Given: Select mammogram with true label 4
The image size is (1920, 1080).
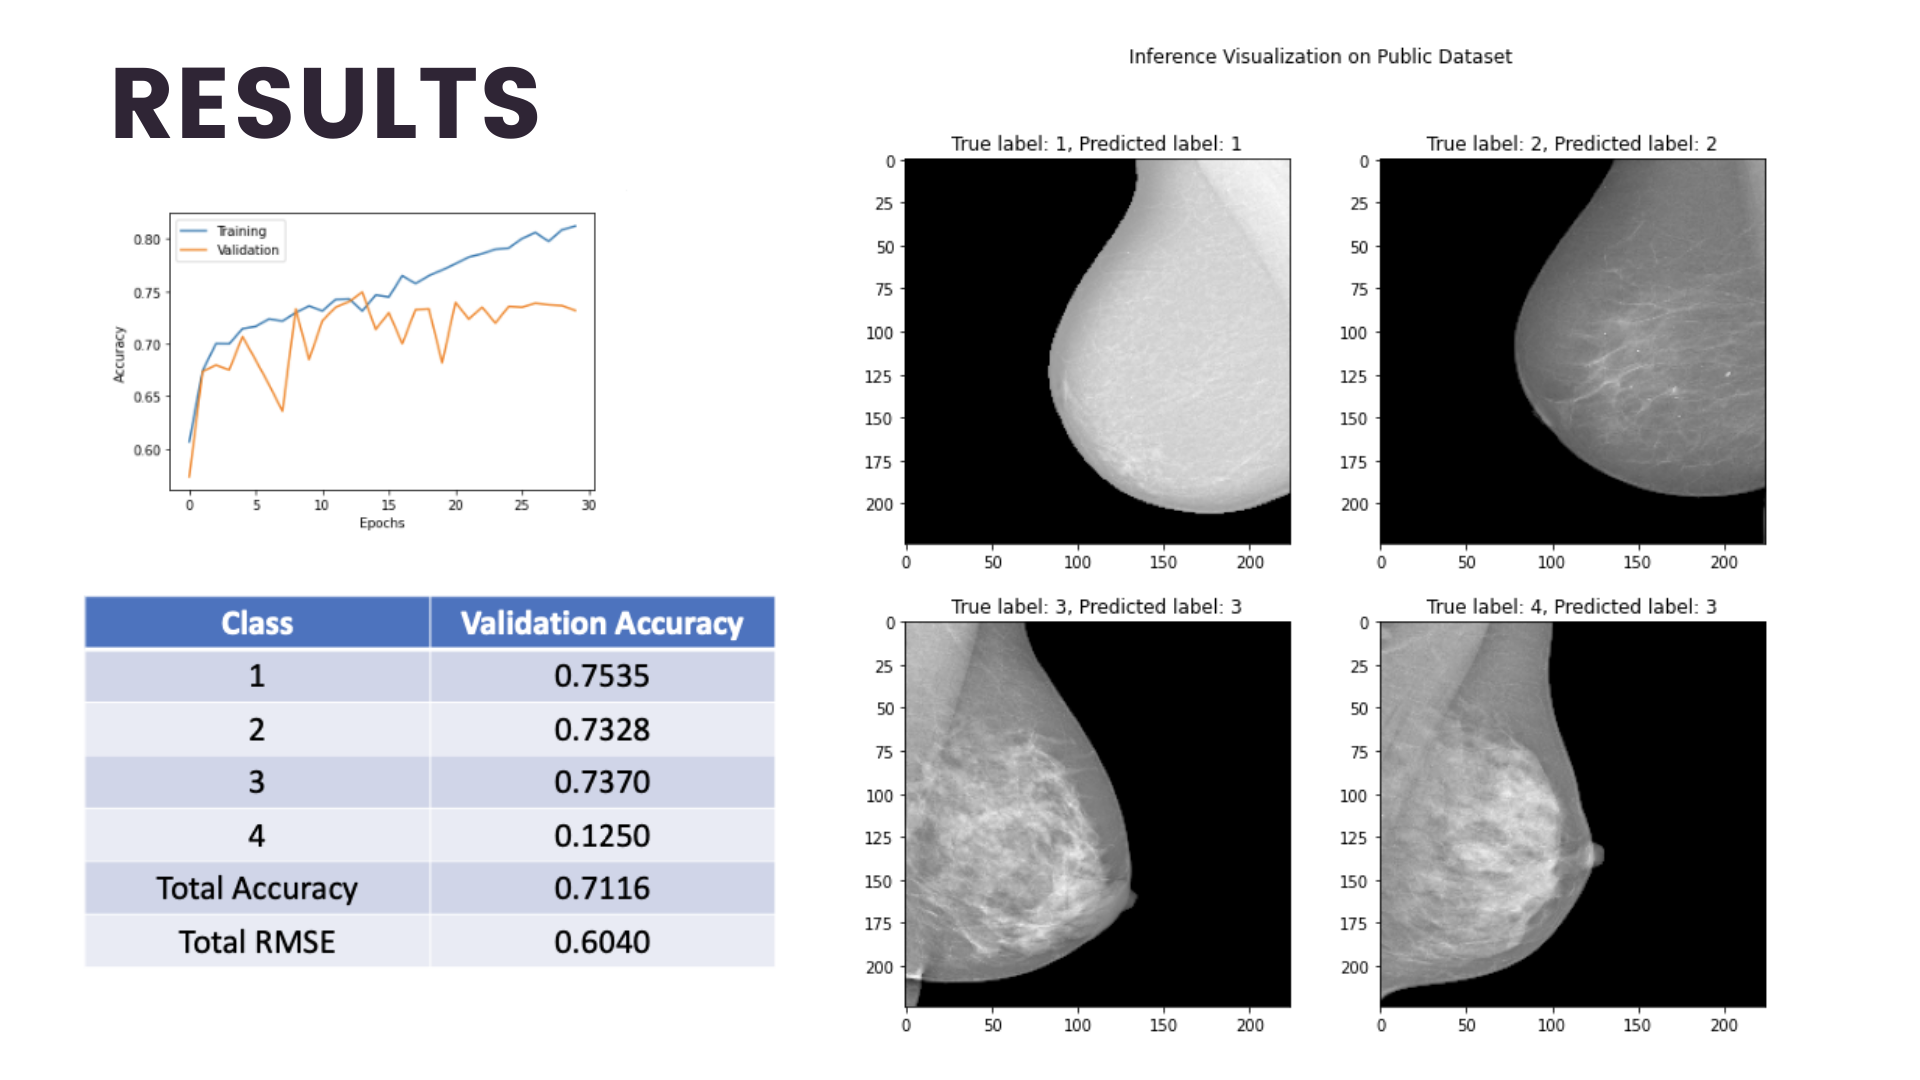Looking at the screenshot, I should (x=1572, y=814).
